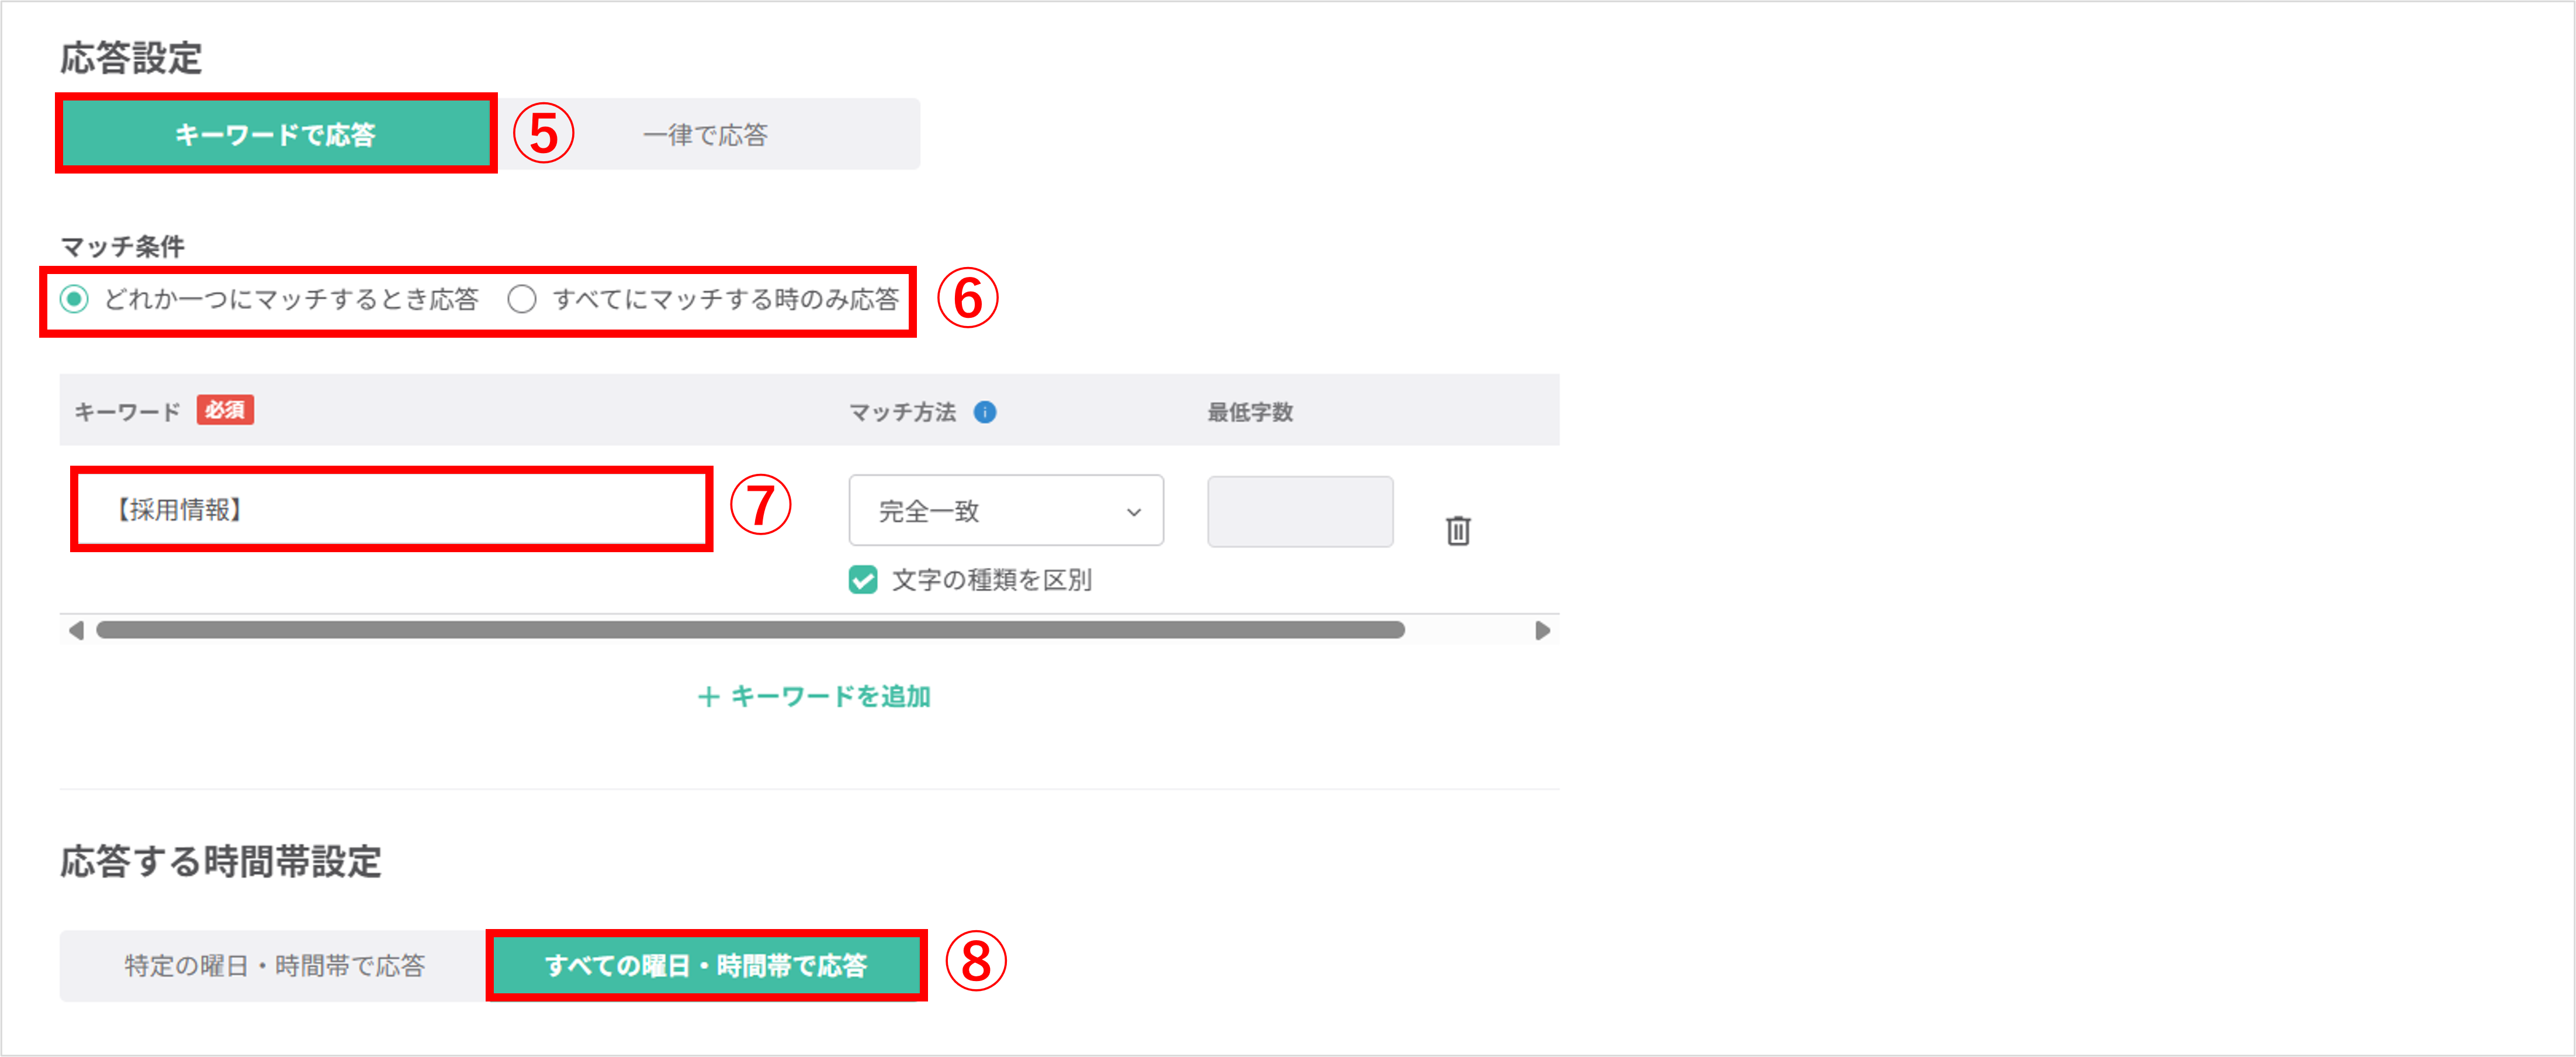Switch to 'キーワードで応答' tab
2576x1057 pixels.
pyautogui.click(x=275, y=134)
